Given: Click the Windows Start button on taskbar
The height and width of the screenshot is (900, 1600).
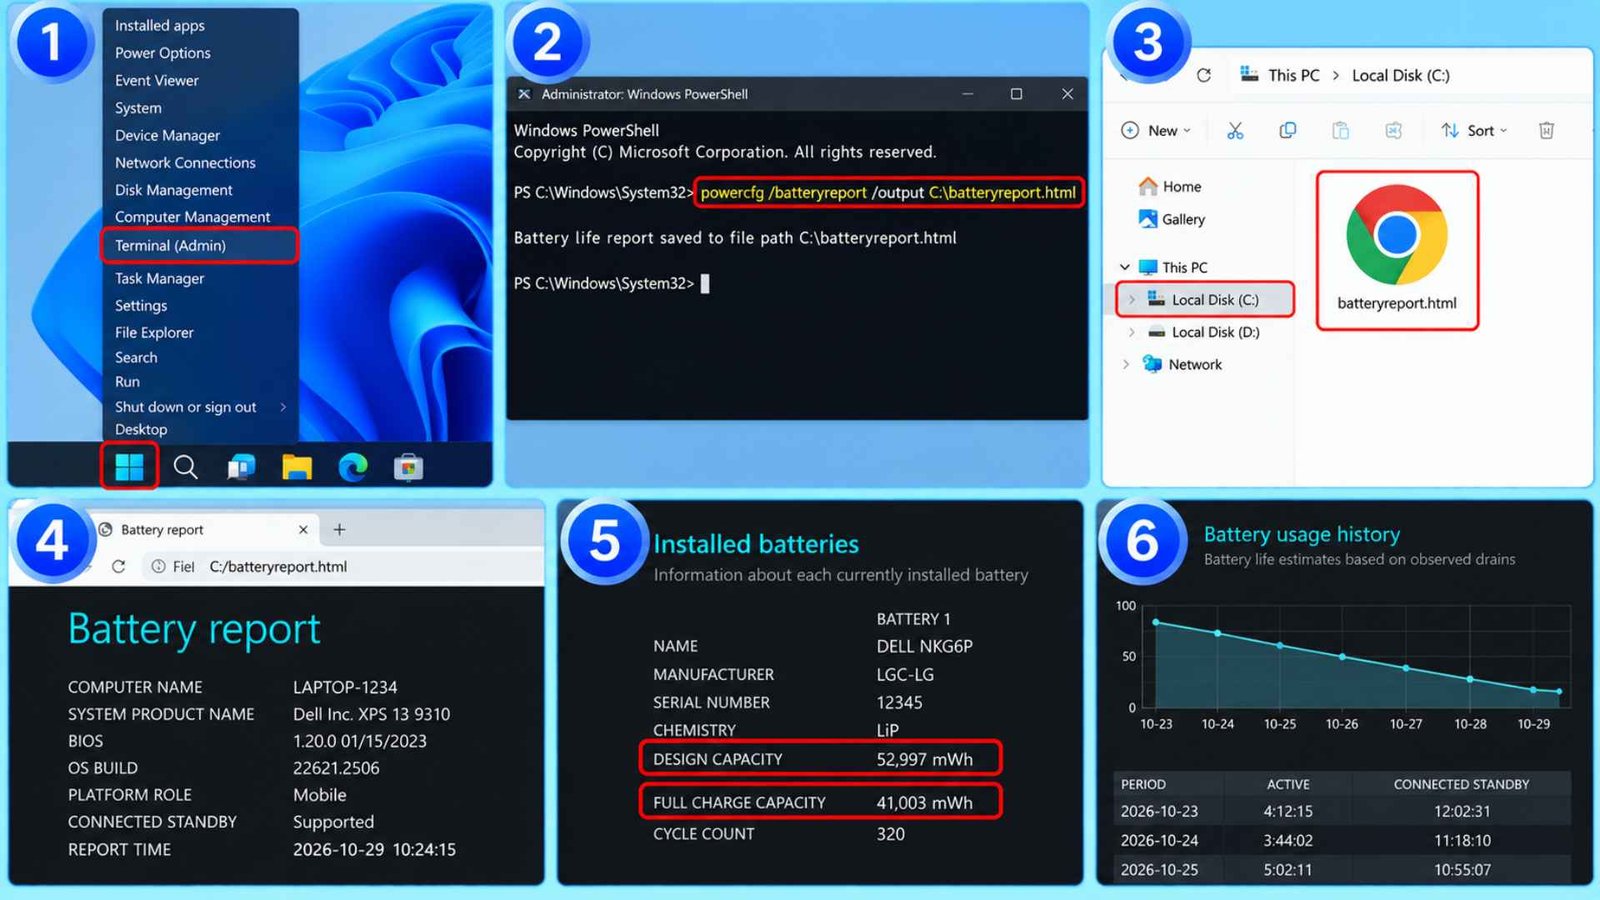Looking at the screenshot, I should [130, 466].
